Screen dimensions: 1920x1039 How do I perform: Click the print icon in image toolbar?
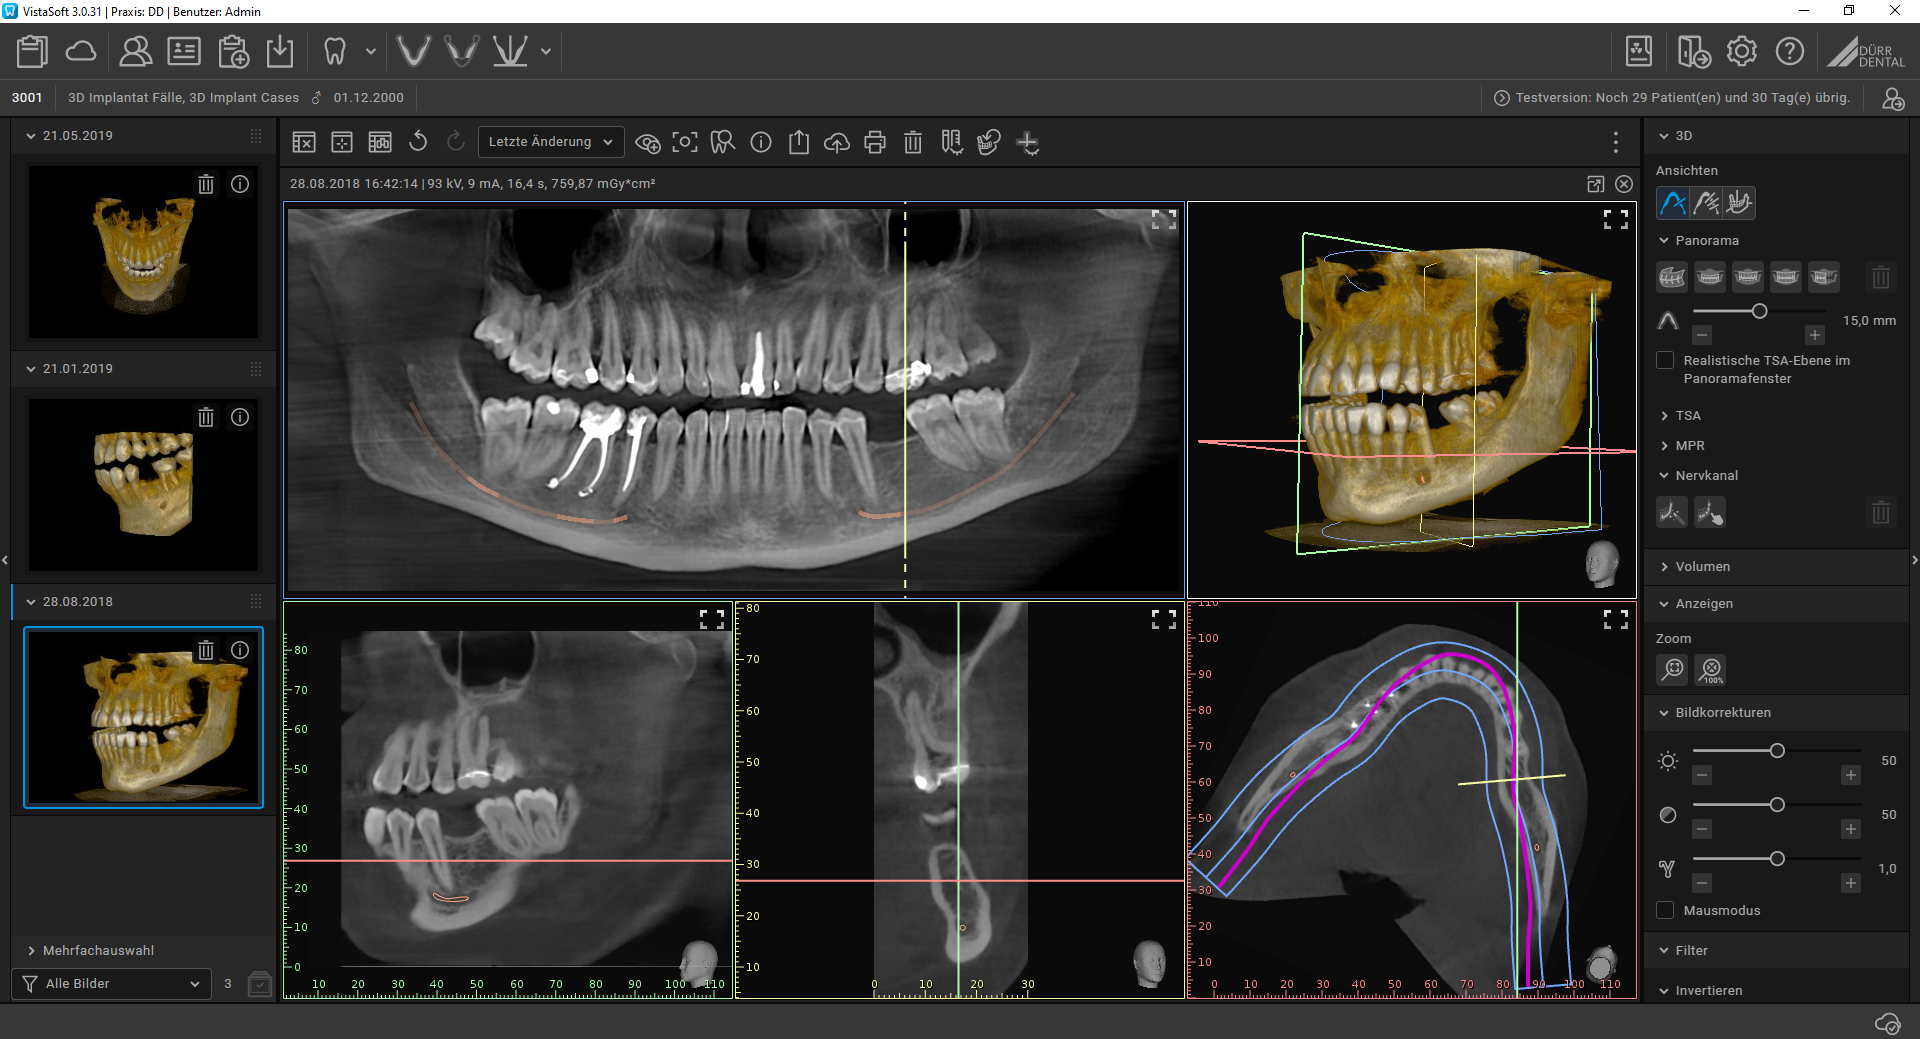(x=875, y=143)
